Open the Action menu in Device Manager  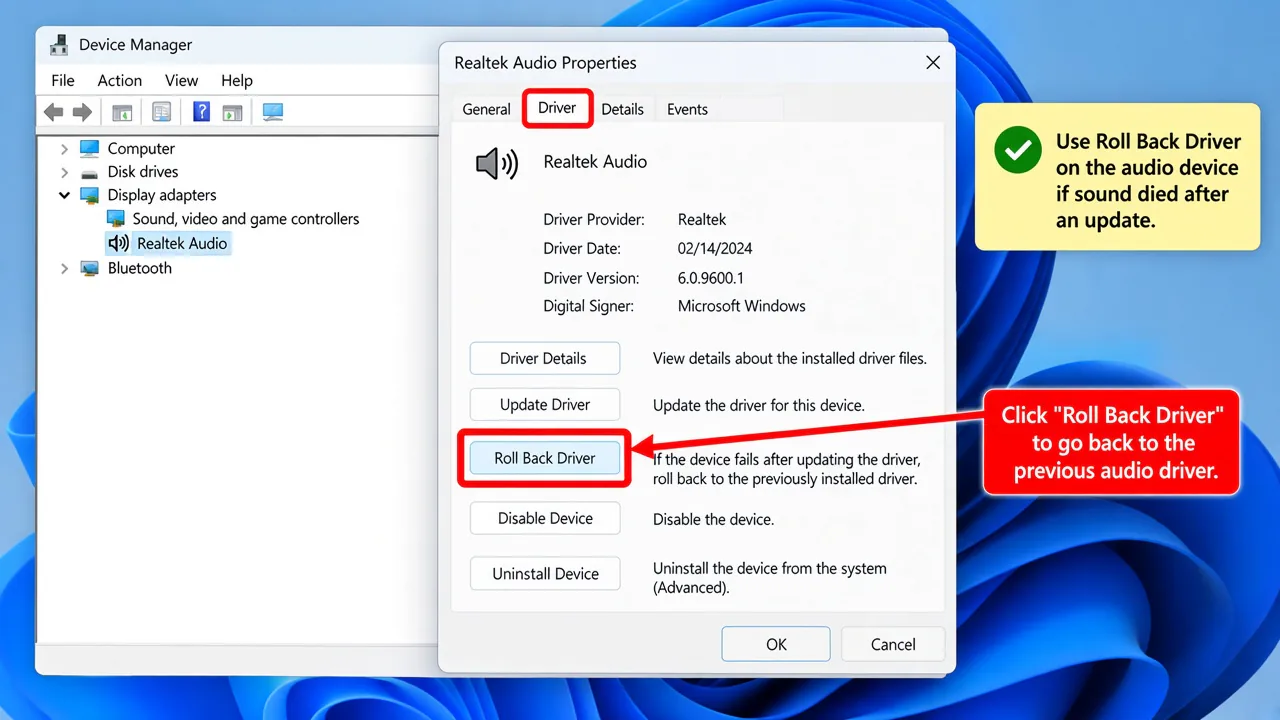[x=119, y=80]
